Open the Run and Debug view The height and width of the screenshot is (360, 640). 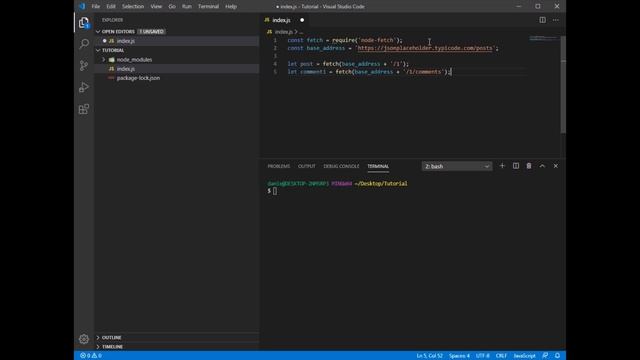pyautogui.click(x=84, y=87)
